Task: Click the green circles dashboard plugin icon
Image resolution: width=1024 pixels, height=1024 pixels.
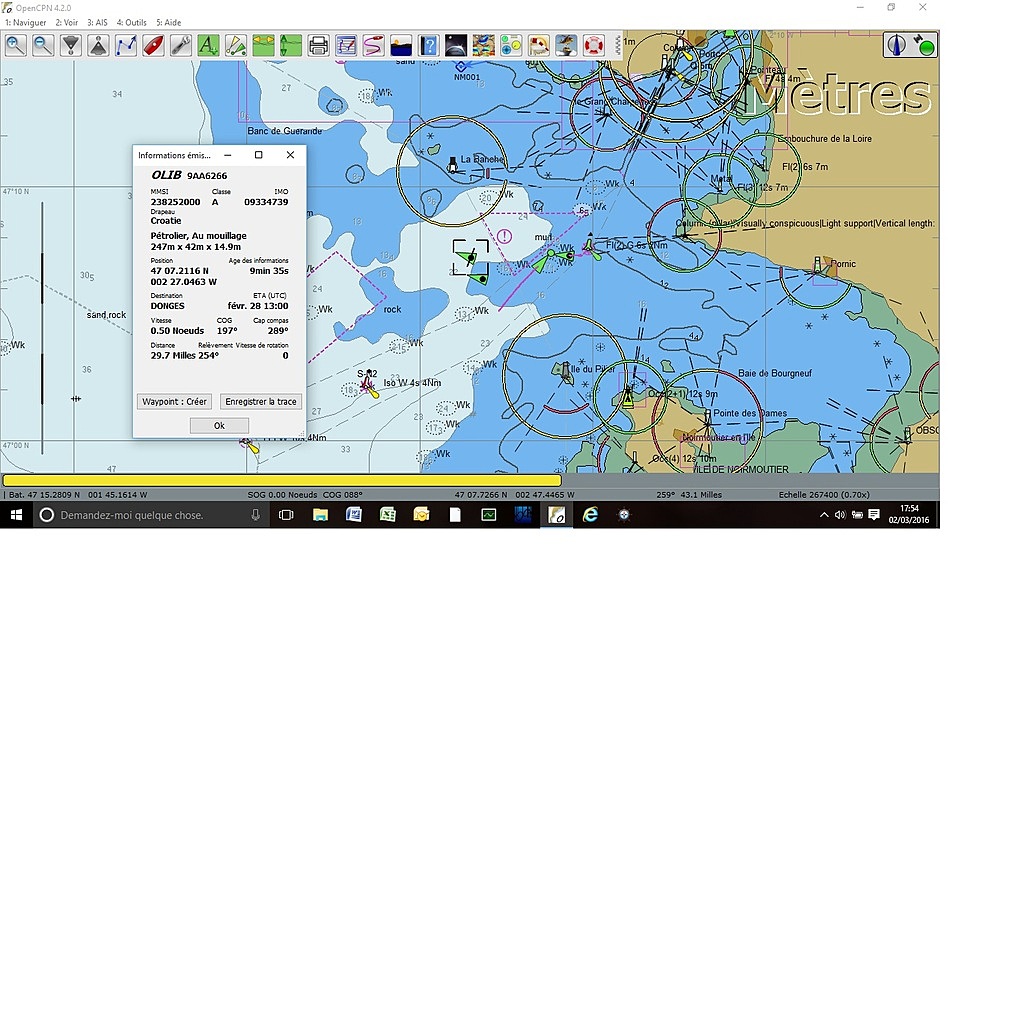Action: click(x=511, y=45)
